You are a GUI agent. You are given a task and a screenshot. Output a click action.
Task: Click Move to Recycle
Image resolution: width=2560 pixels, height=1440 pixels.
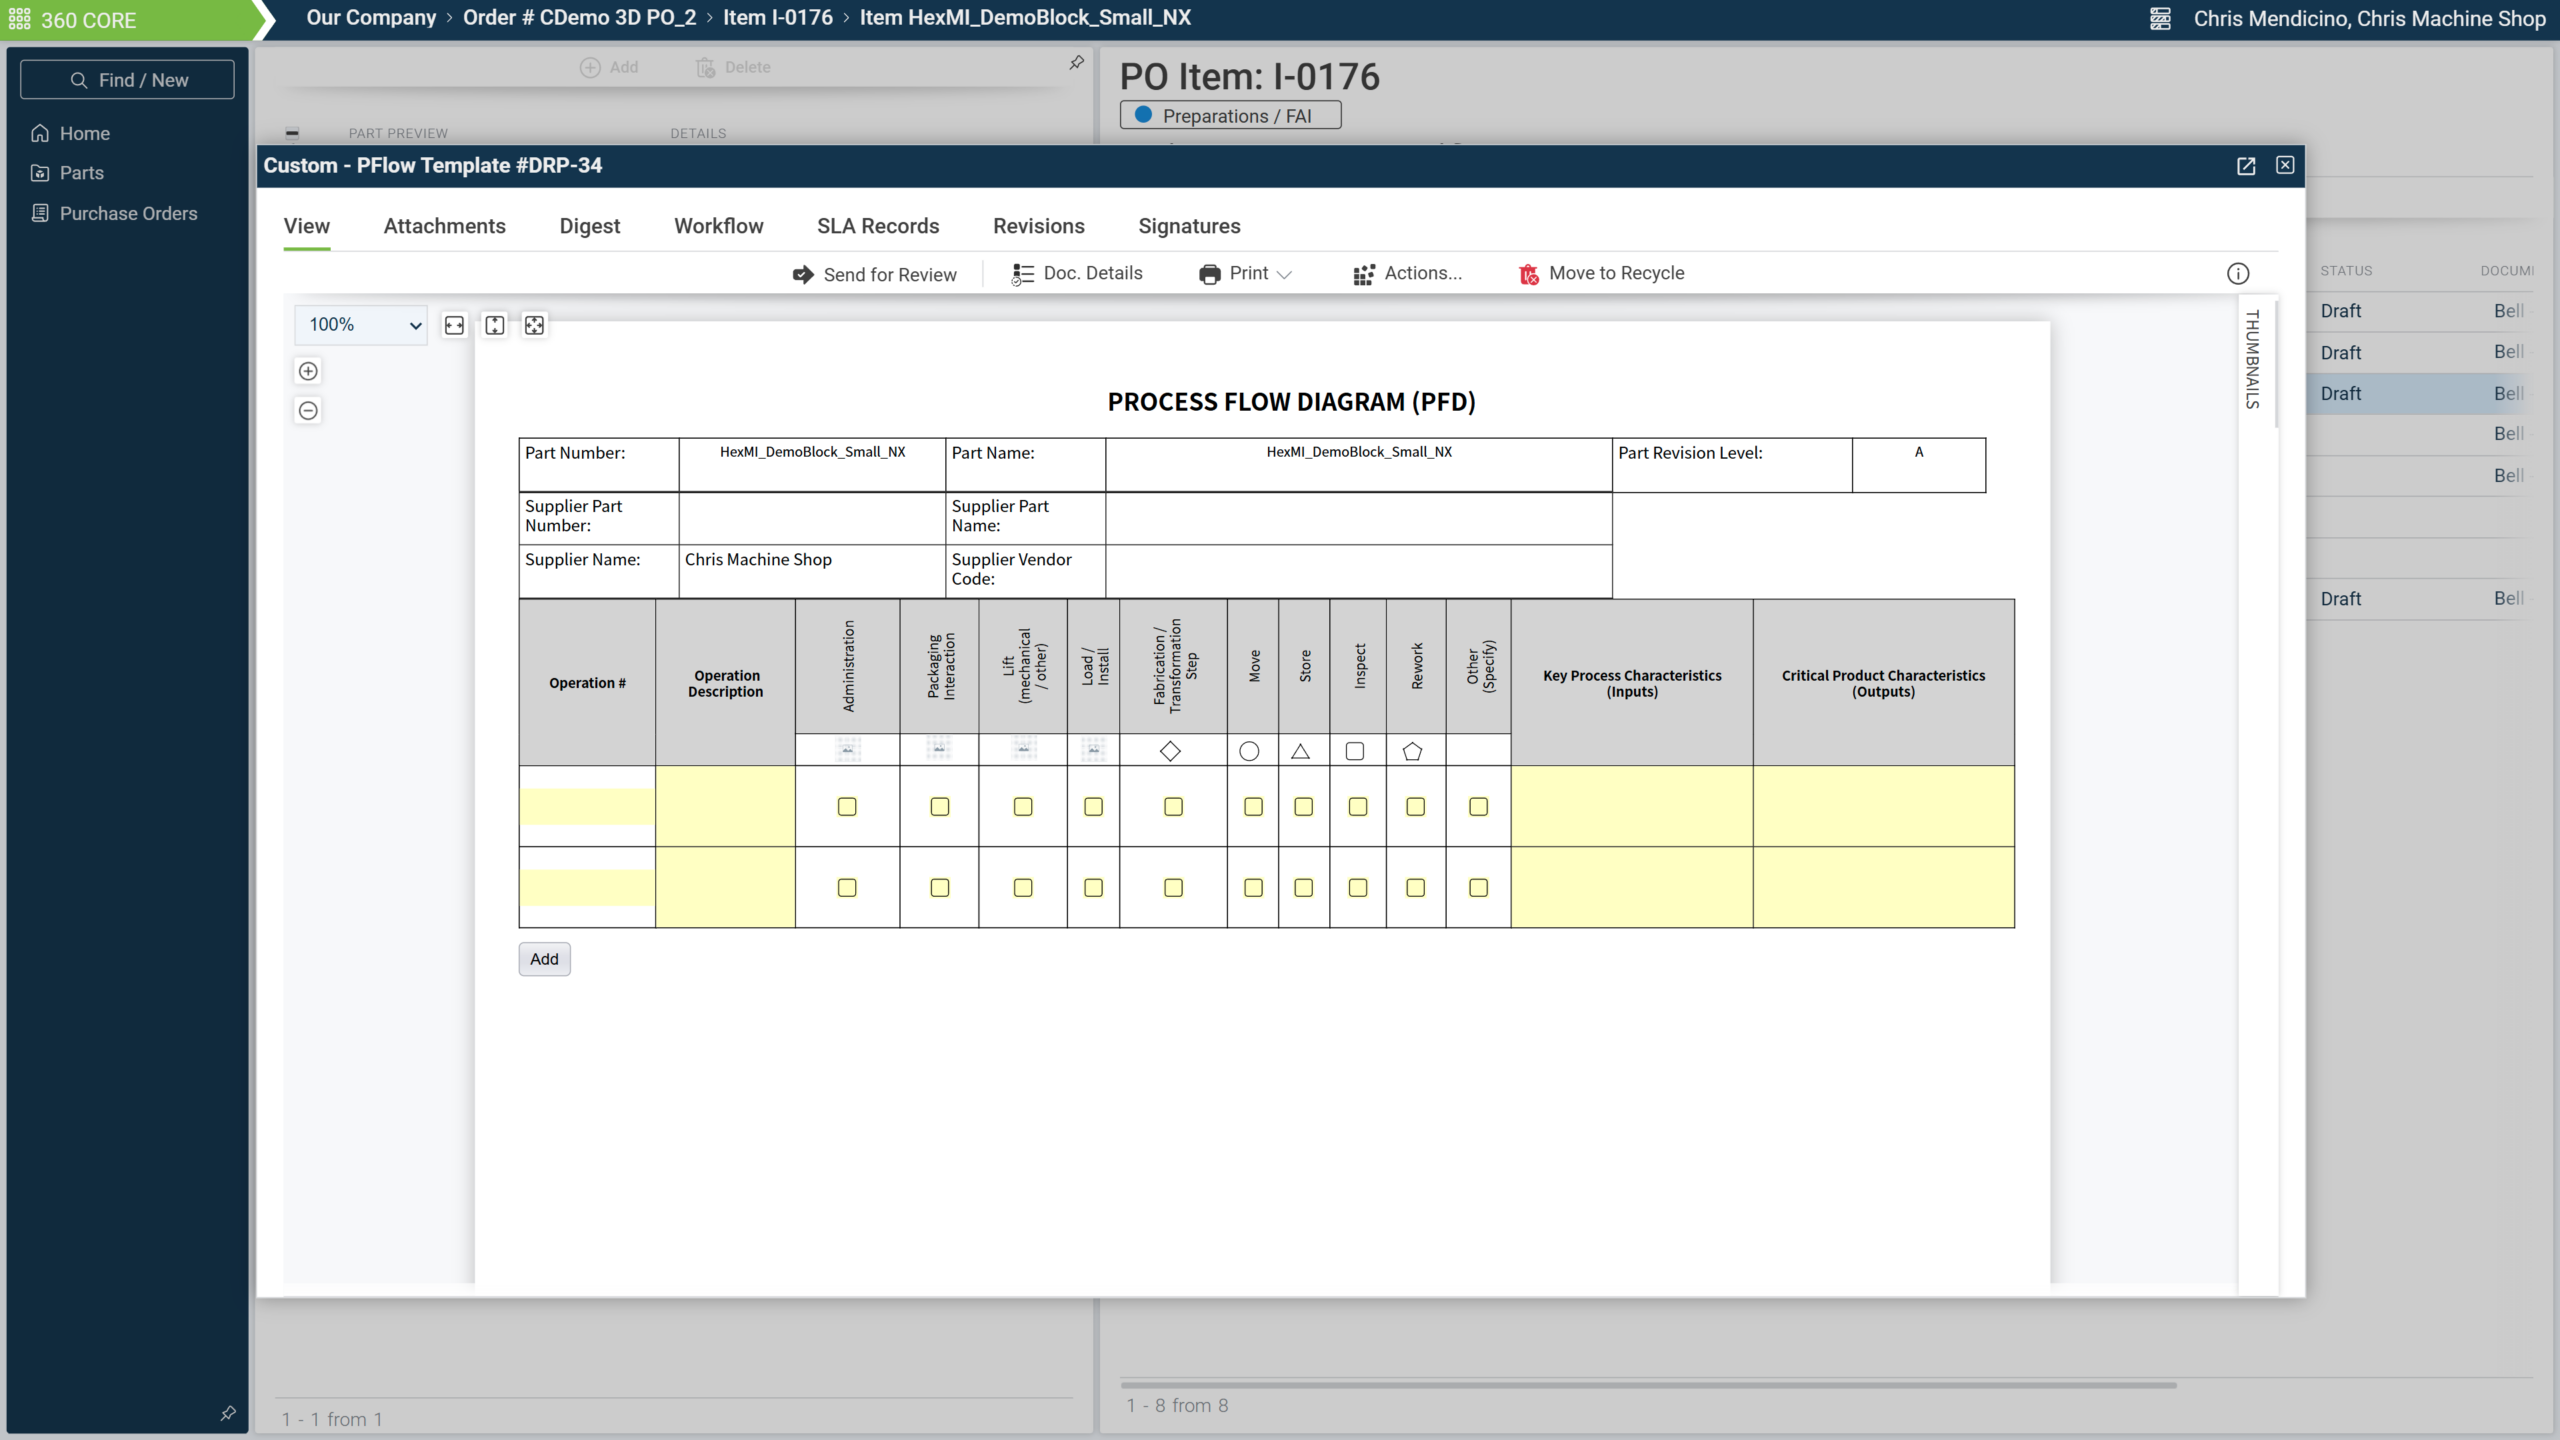pyautogui.click(x=1601, y=273)
